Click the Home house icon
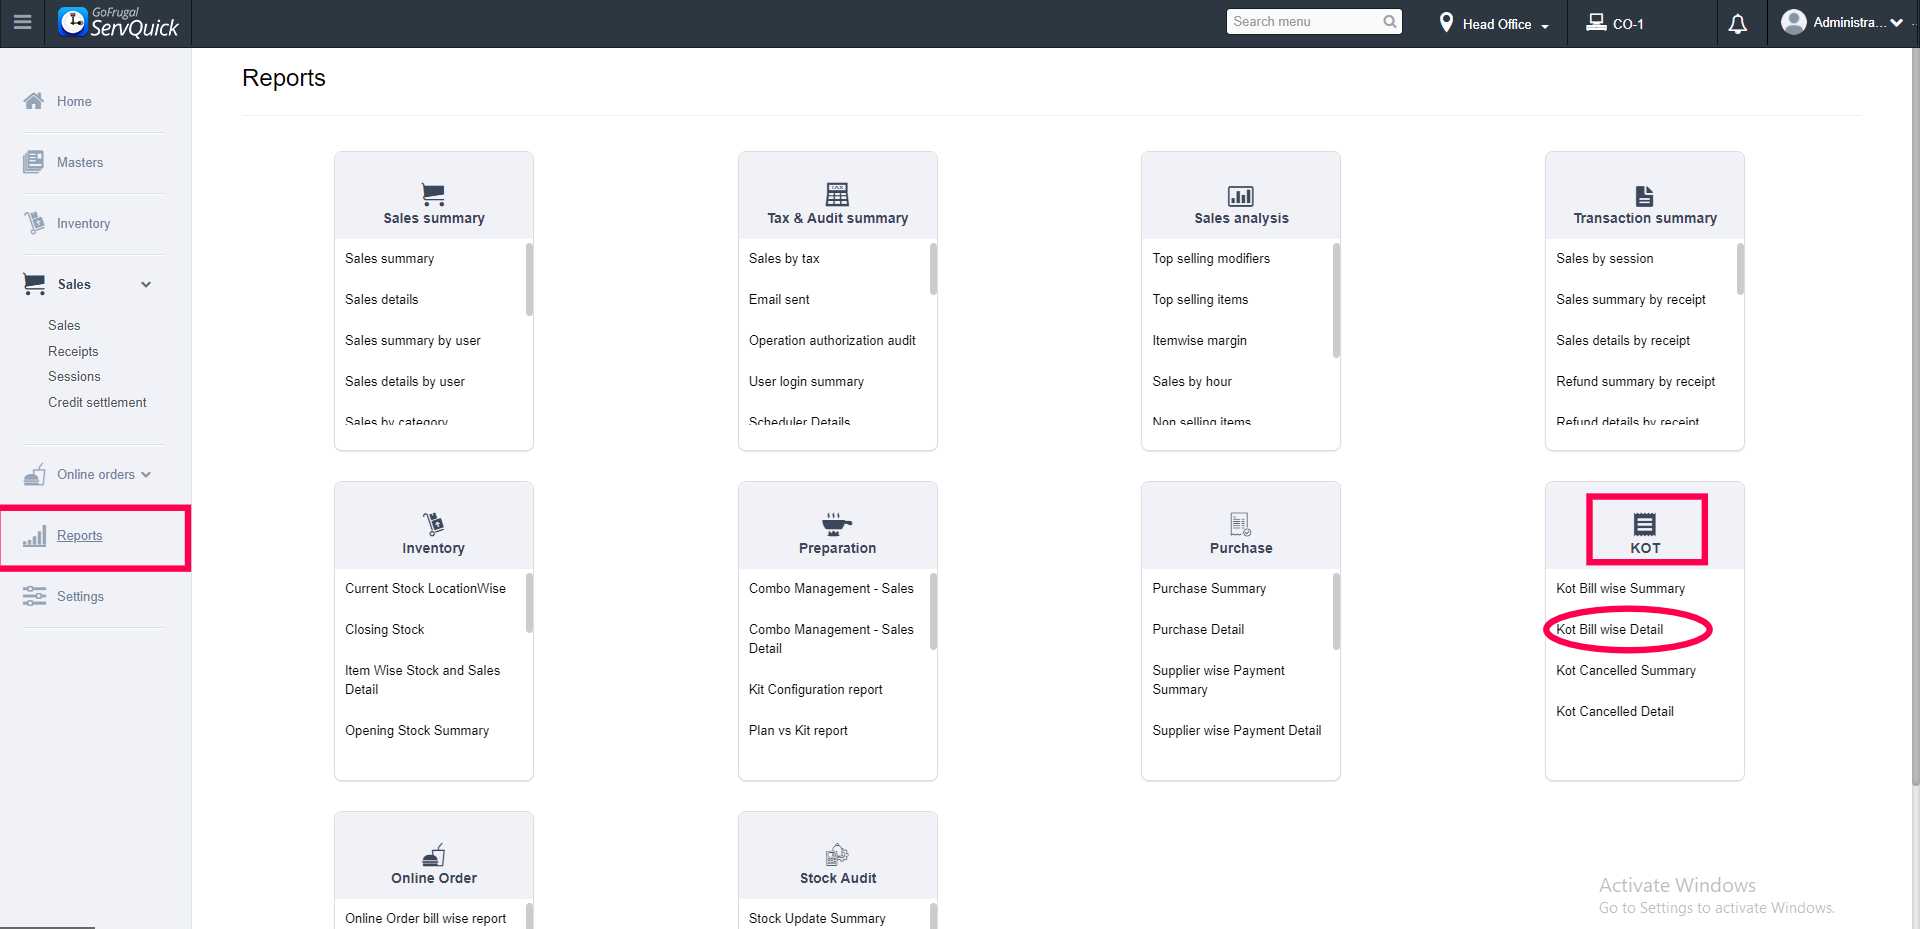The height and width of the screenshot is (929, 1920). (34, 101)
